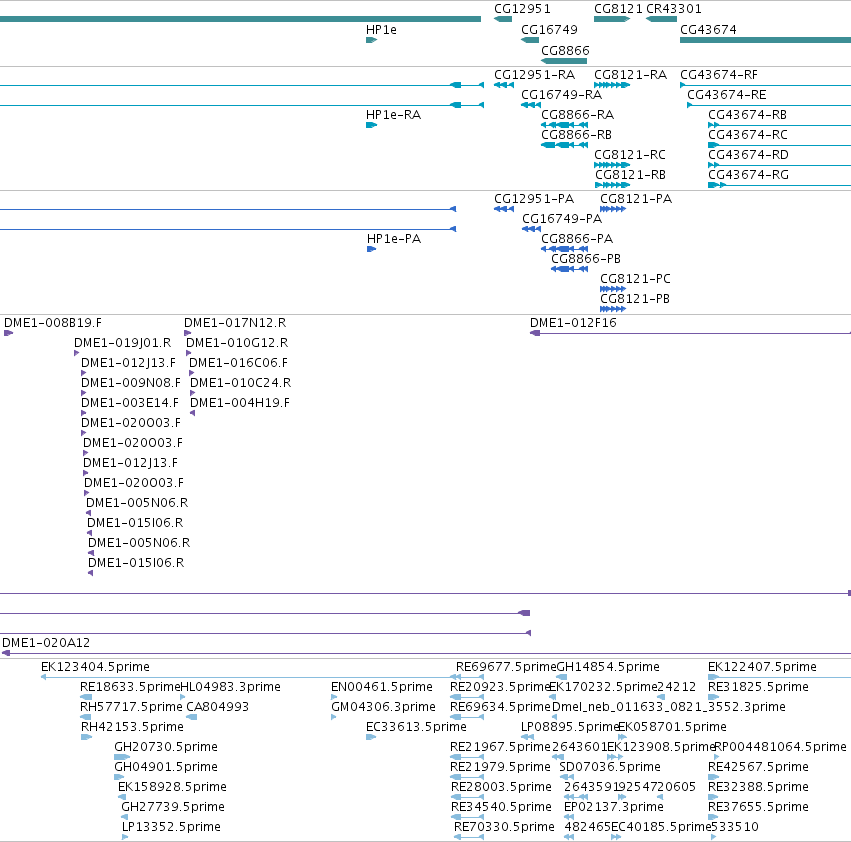
Task: Click the DME1-019J01.R clone label
Action: coord(123,343)
